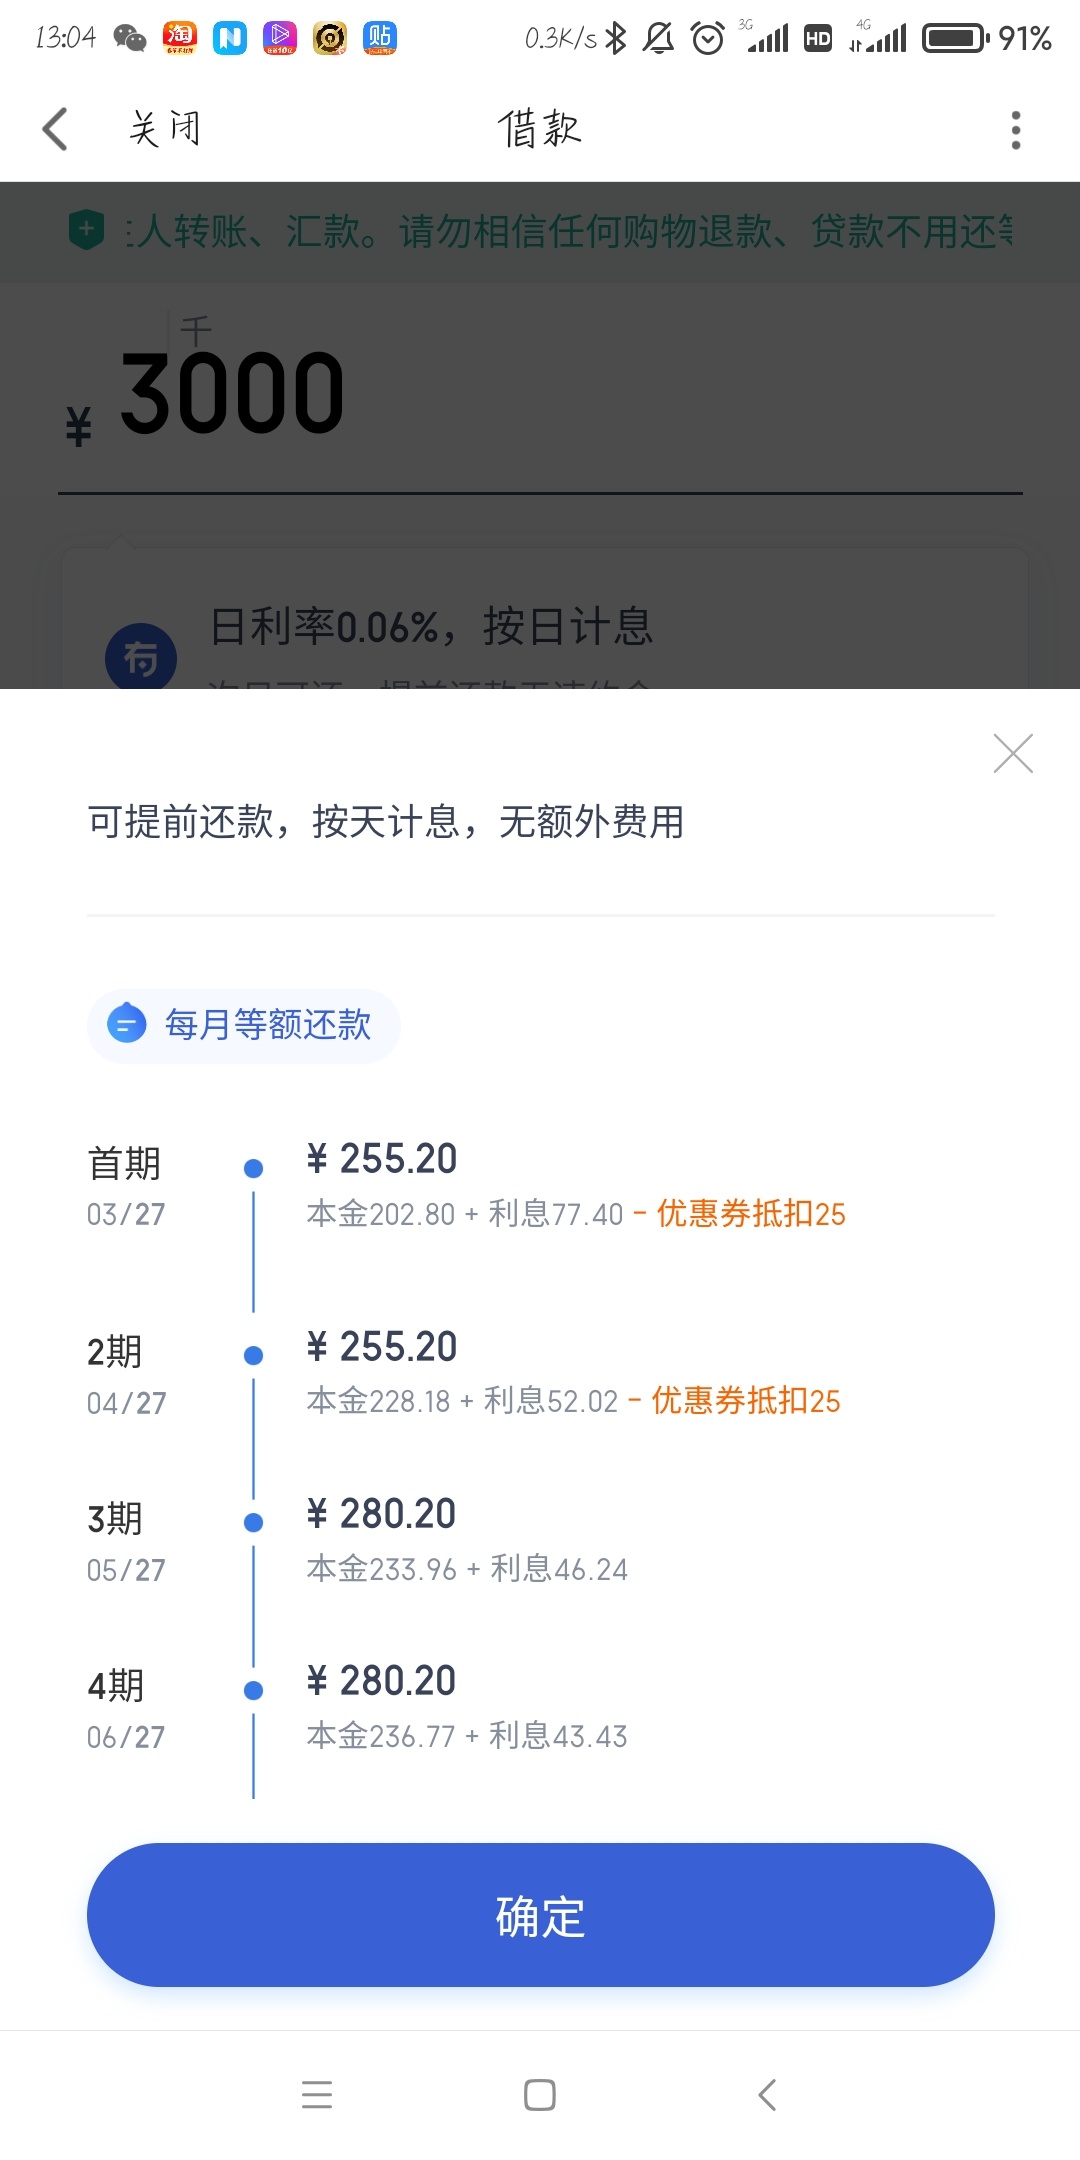This screenshot has height=2160, width=1080.
Task: Tap 关闭 to close the page
Action: click(165, 129)
